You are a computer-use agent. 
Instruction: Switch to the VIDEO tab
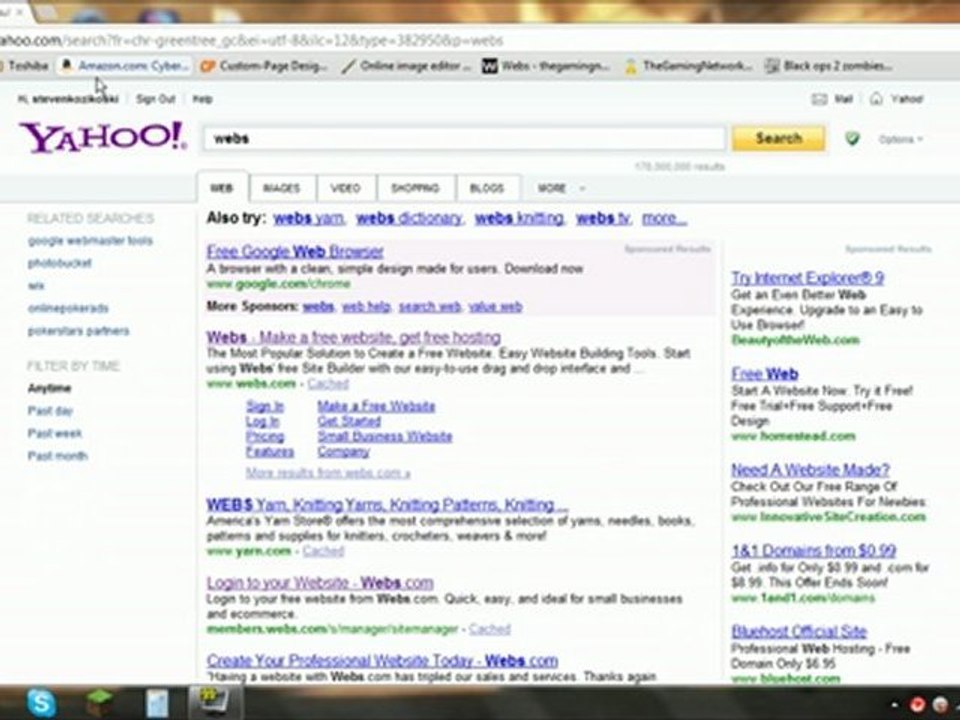[346, 188]
